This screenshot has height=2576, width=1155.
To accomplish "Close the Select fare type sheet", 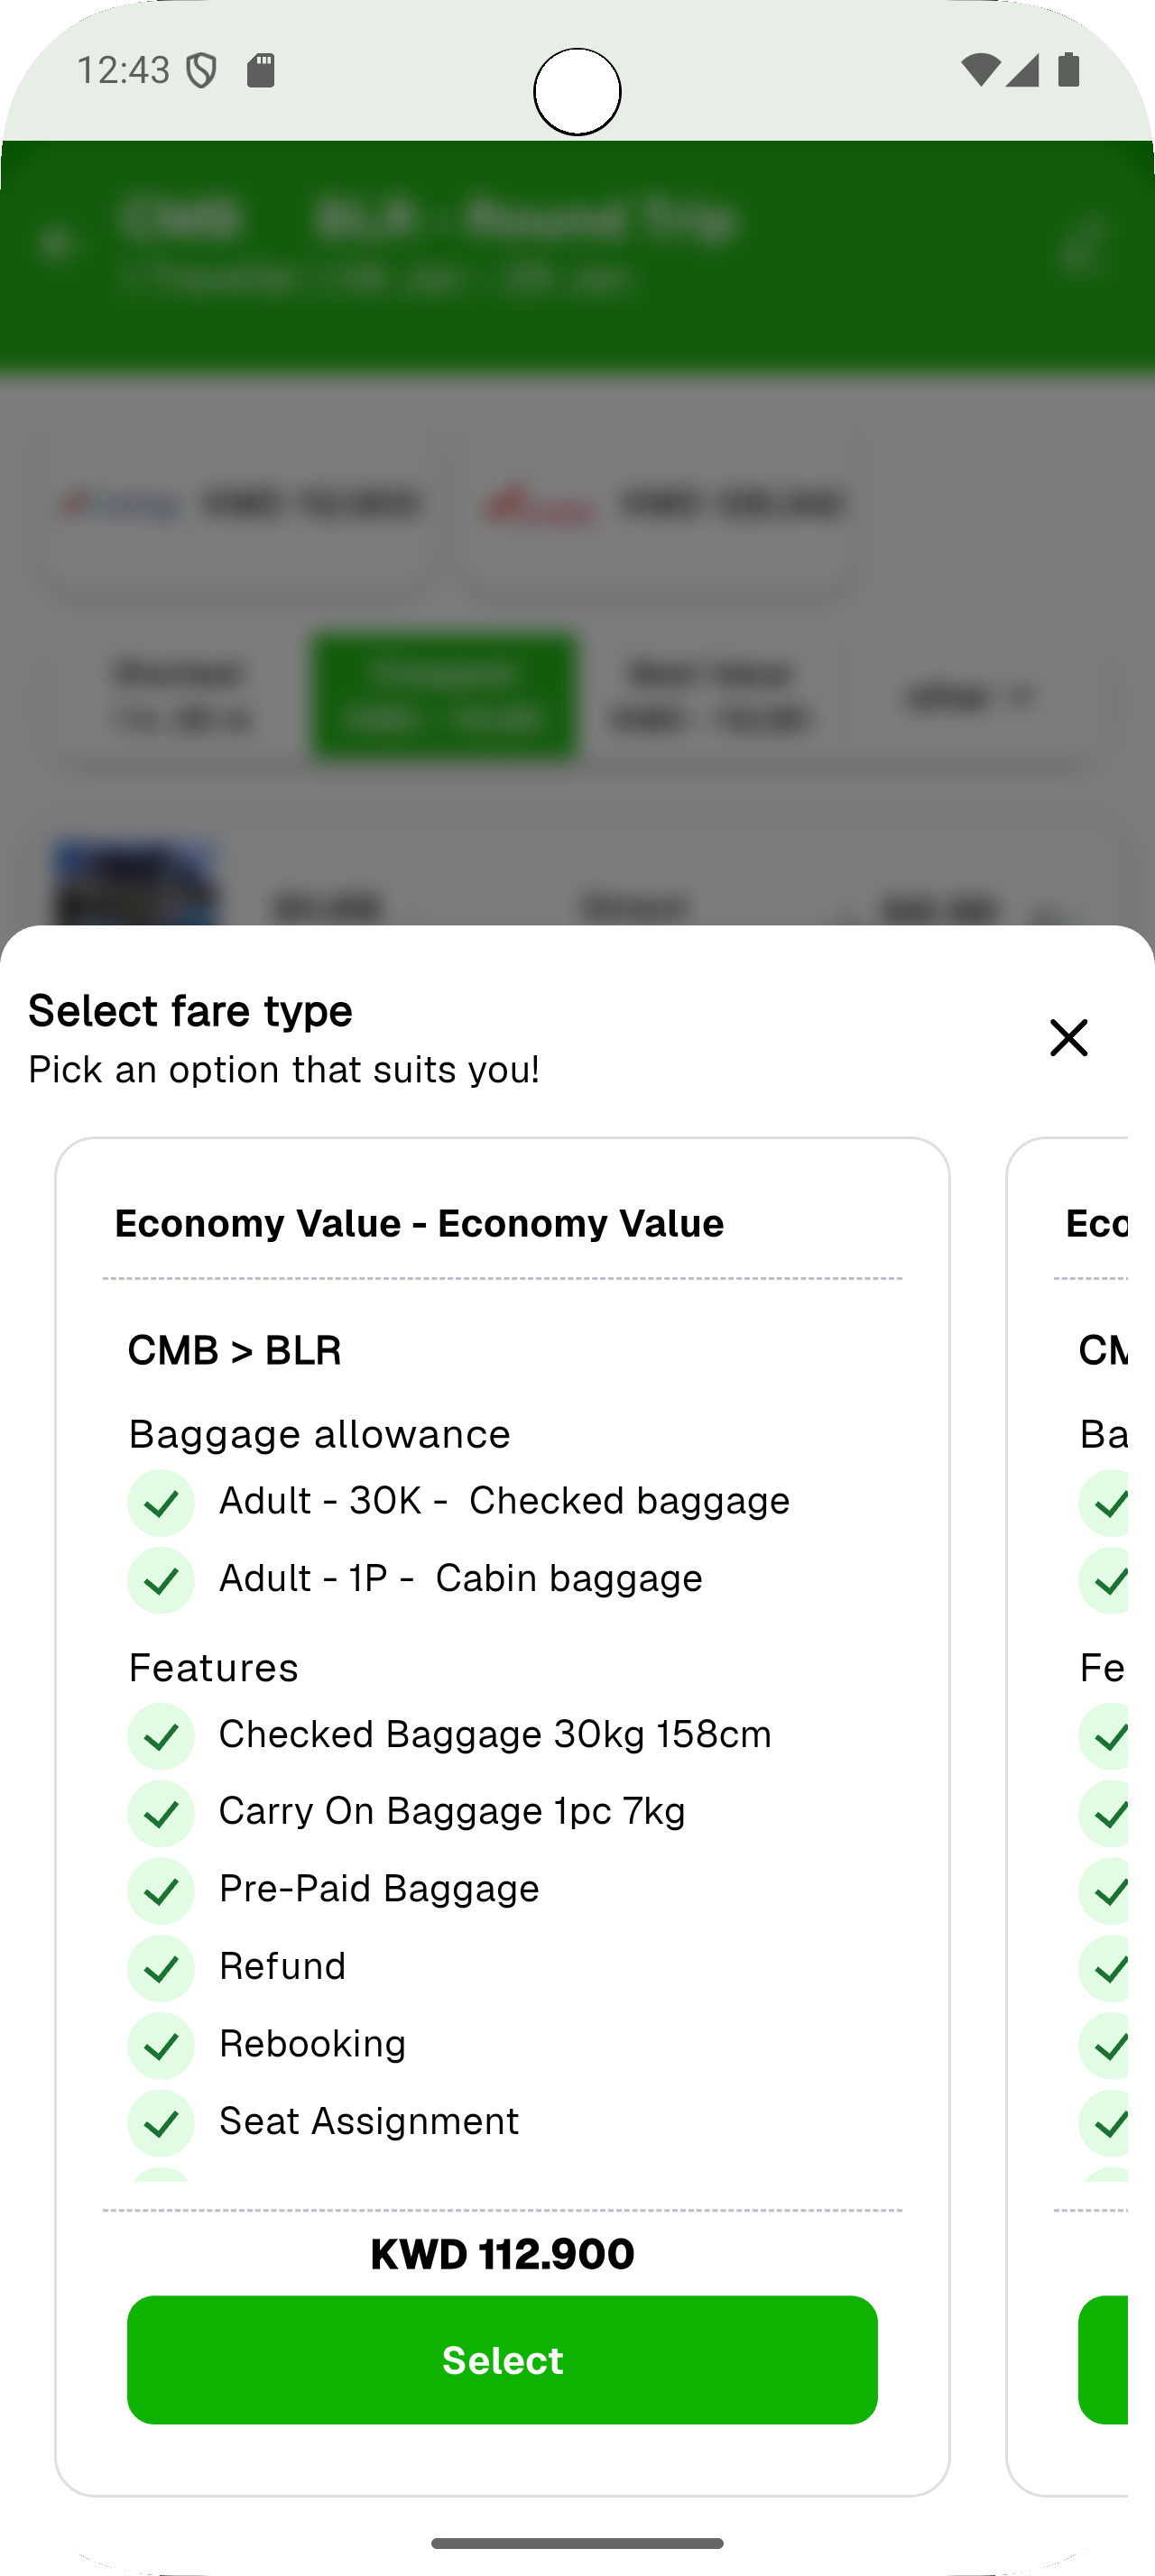I will (x=1068, y=1037).
